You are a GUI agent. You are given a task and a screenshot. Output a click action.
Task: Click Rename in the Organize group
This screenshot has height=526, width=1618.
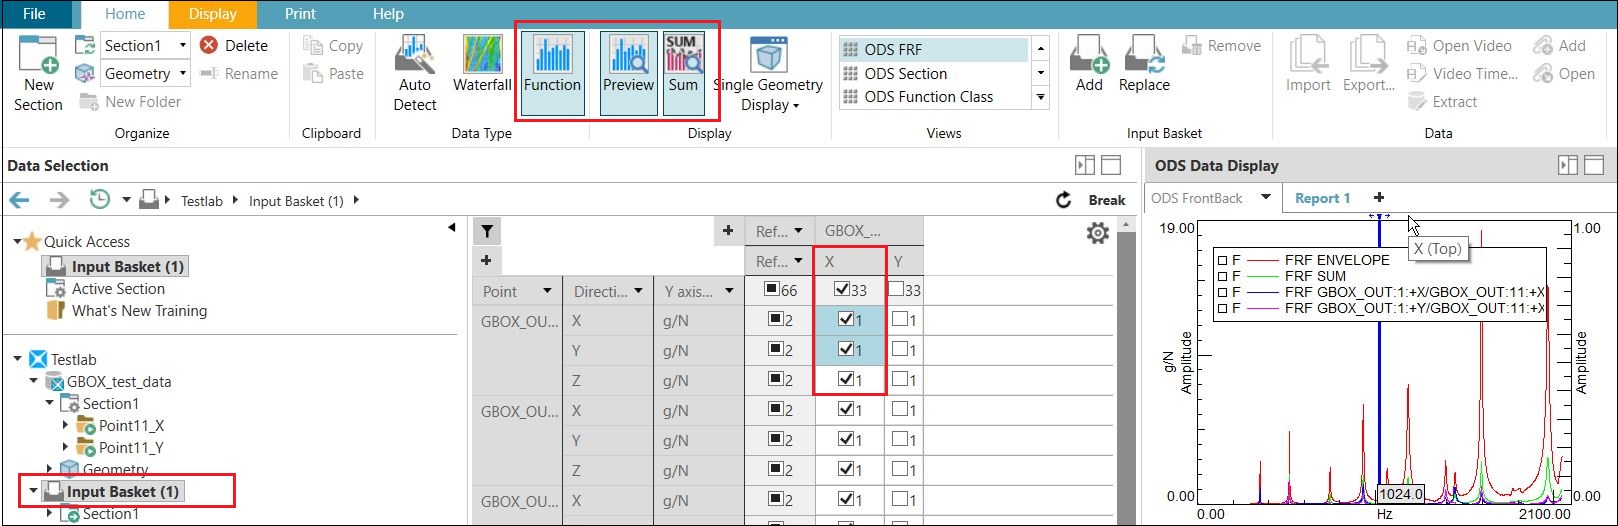click(x=238, y=73)
